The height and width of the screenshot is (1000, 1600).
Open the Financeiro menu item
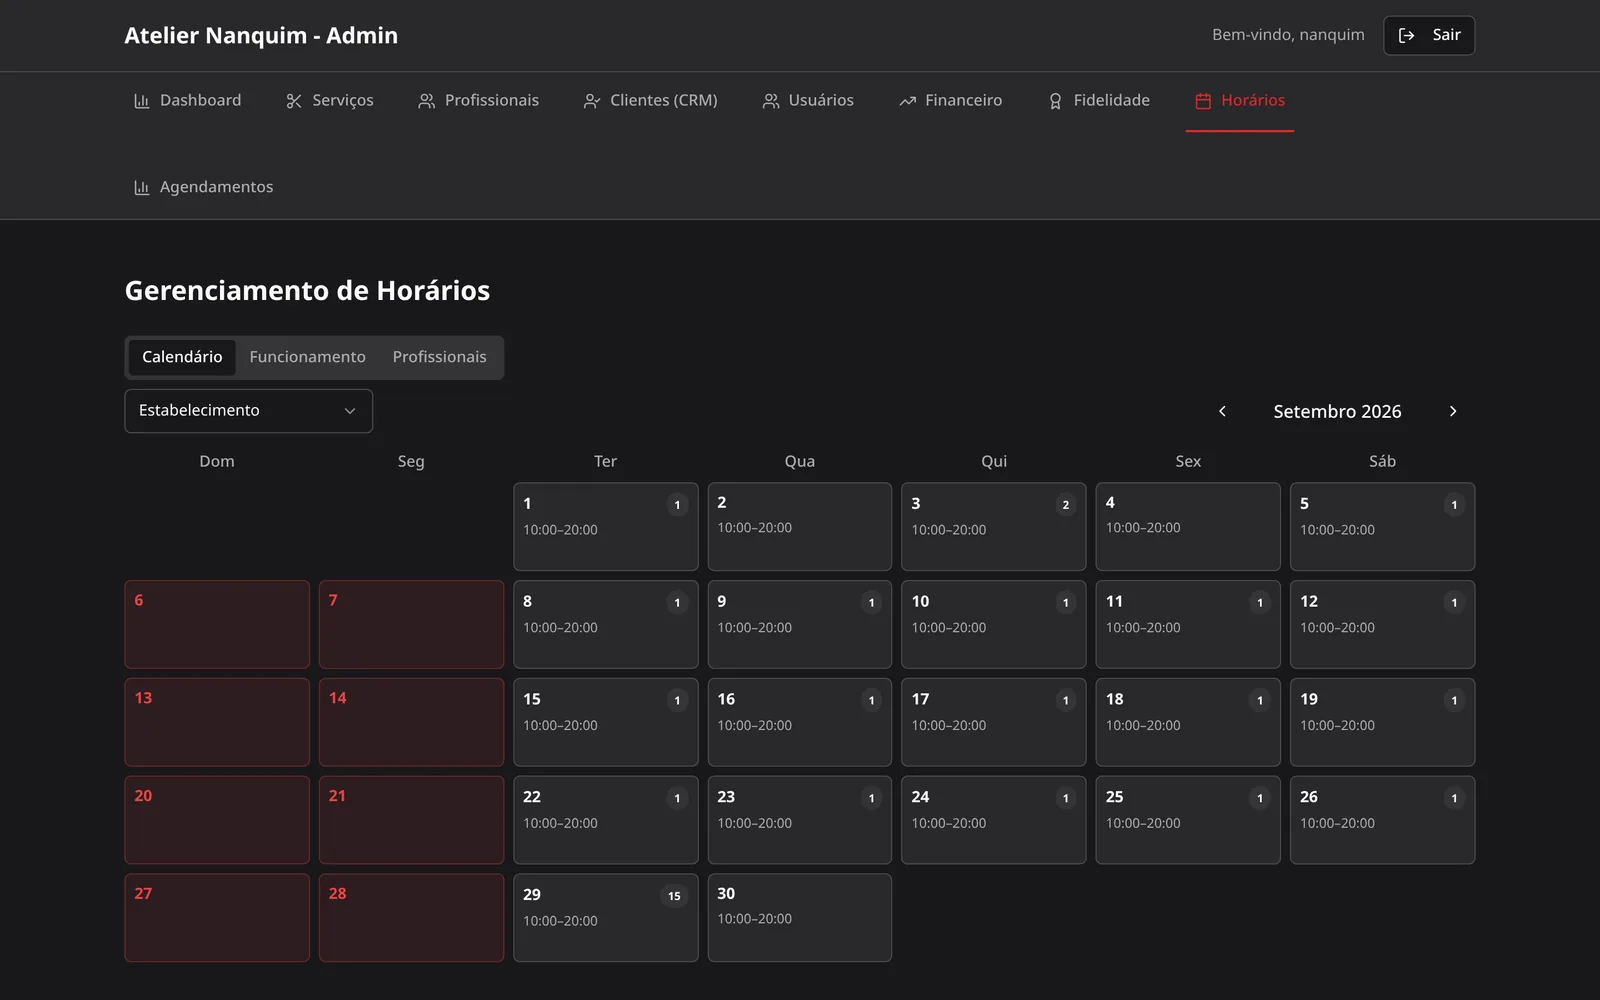950,101
